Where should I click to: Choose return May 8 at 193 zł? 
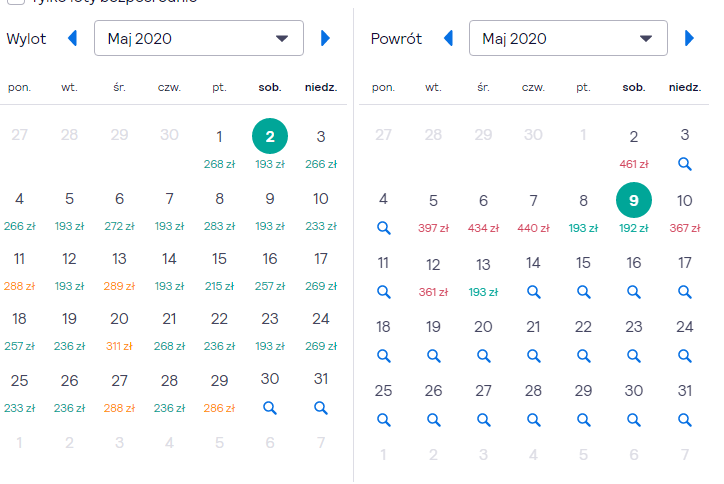584,213
